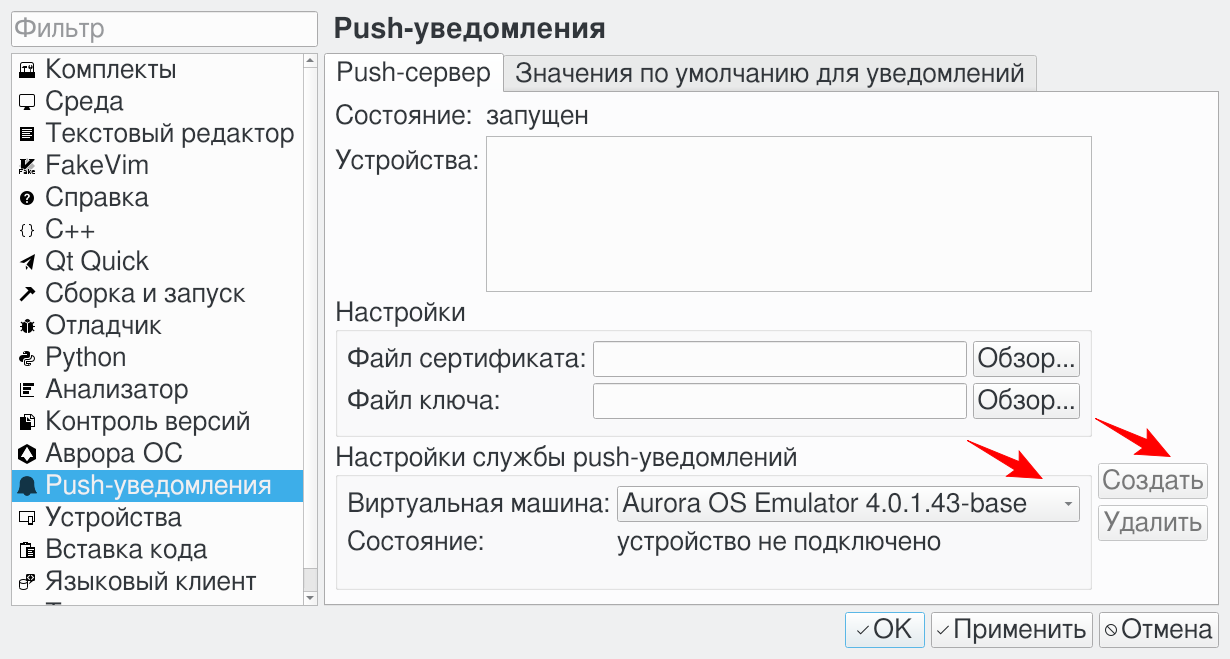Confirm with the OK button
Screen dimensions: 1230x659
point(884,629)
